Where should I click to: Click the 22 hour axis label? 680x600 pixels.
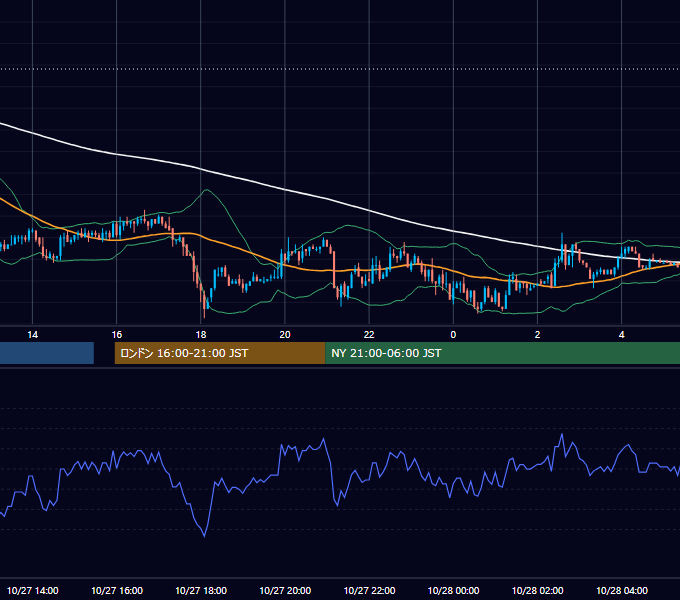pyautogui.click(x=369, y=335)
